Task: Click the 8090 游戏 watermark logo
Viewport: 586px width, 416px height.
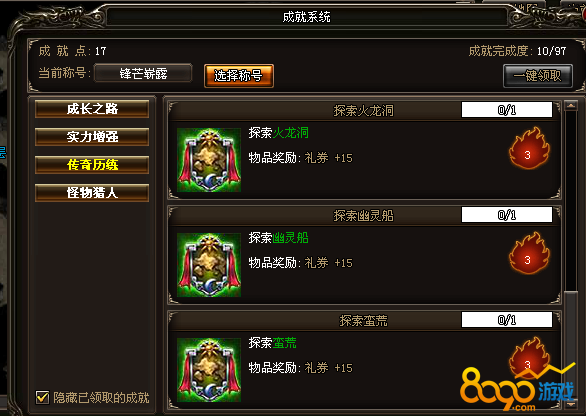Action: [x=518, y=388]
